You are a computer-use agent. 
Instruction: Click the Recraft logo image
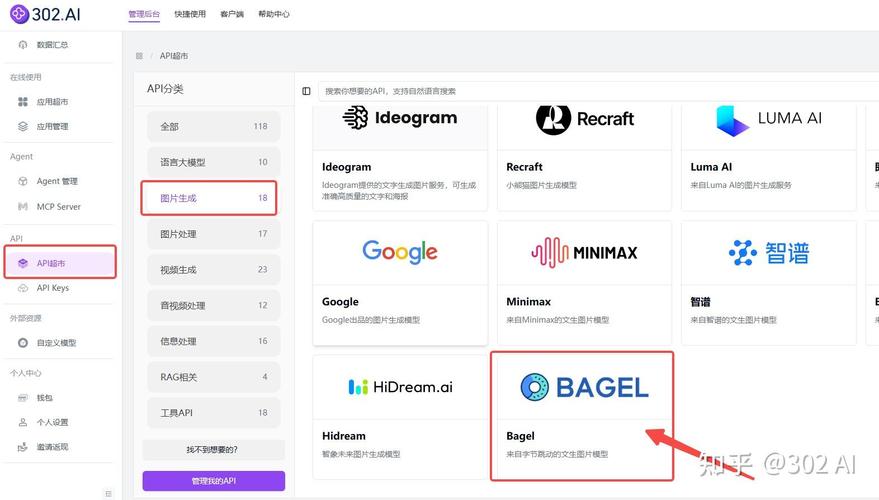(585, 119)
